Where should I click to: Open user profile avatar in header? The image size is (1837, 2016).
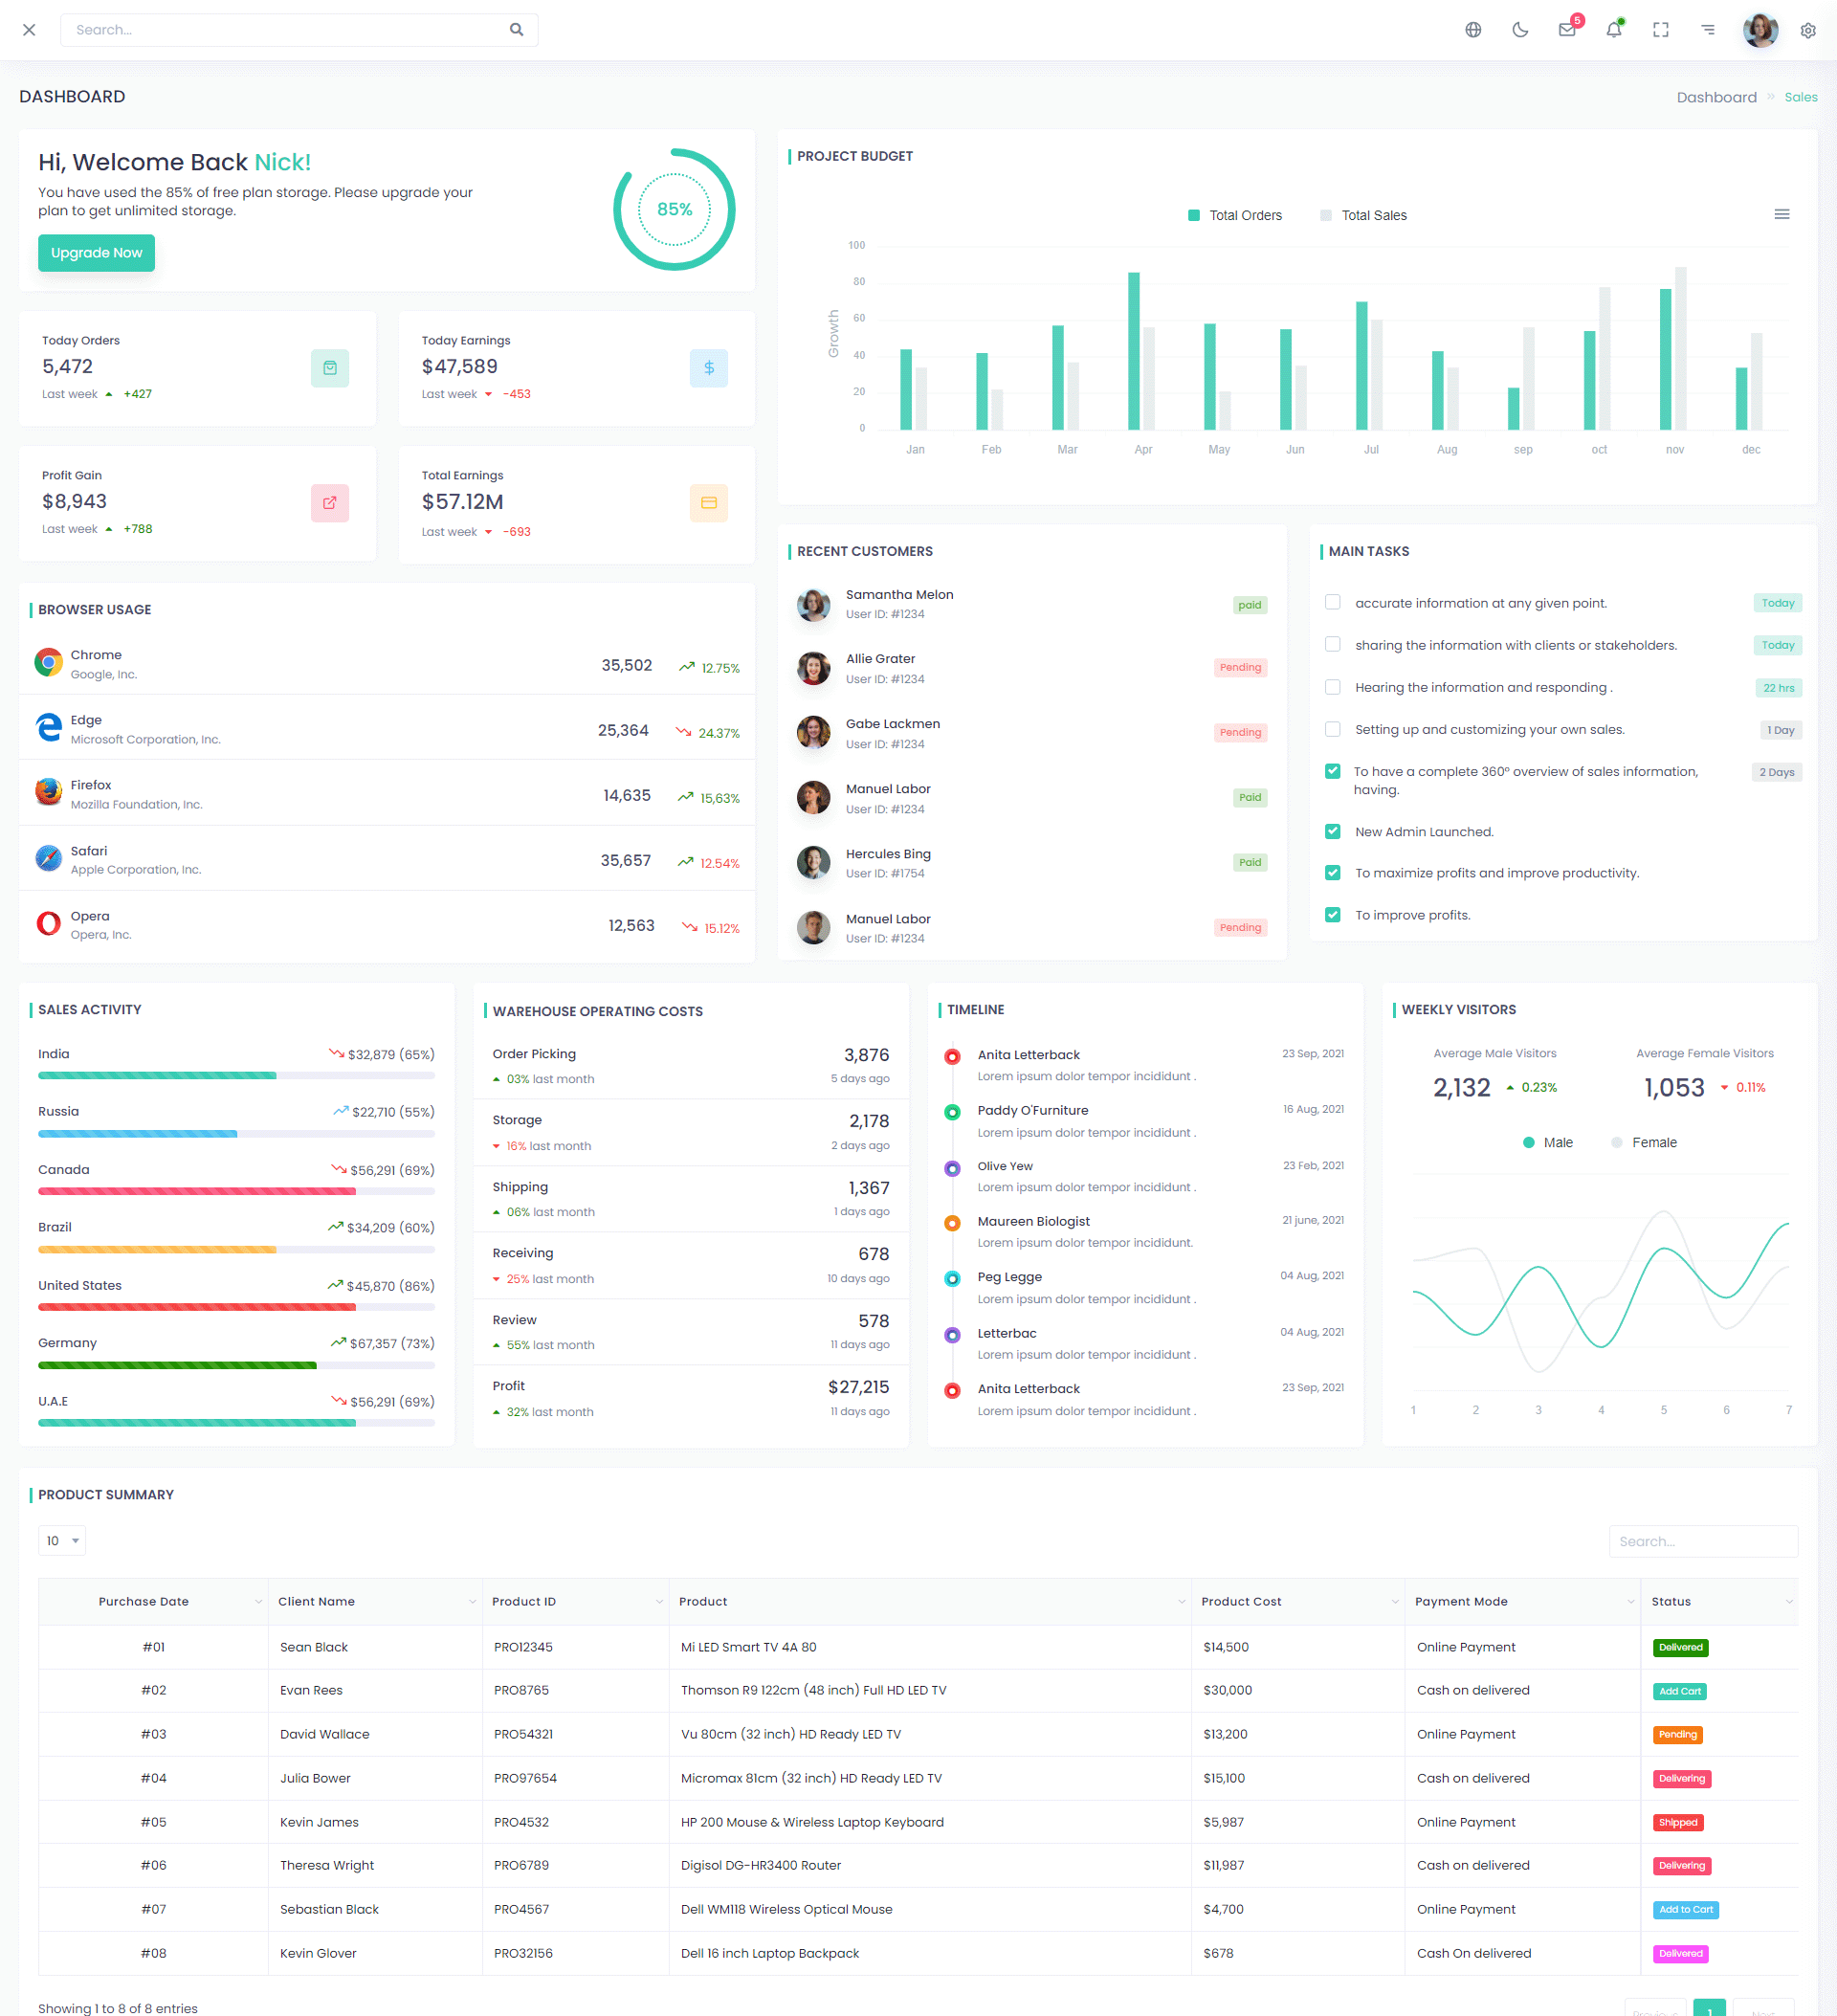(1760, 30)
